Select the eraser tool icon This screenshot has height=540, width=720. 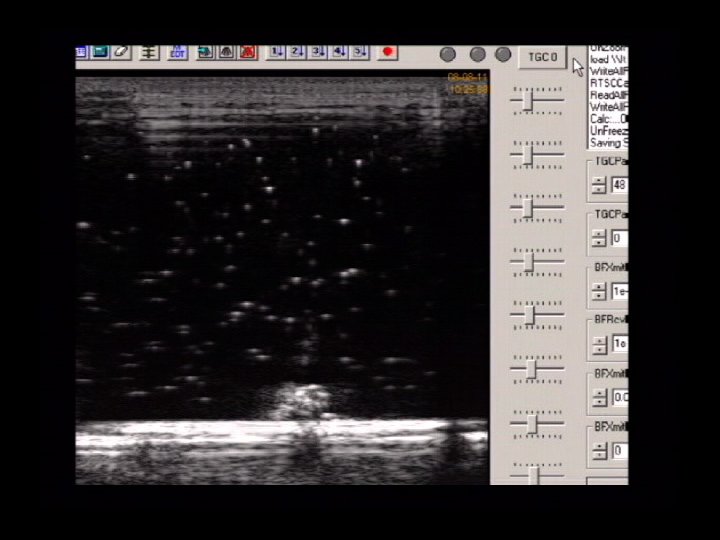[x=122, y=52]
